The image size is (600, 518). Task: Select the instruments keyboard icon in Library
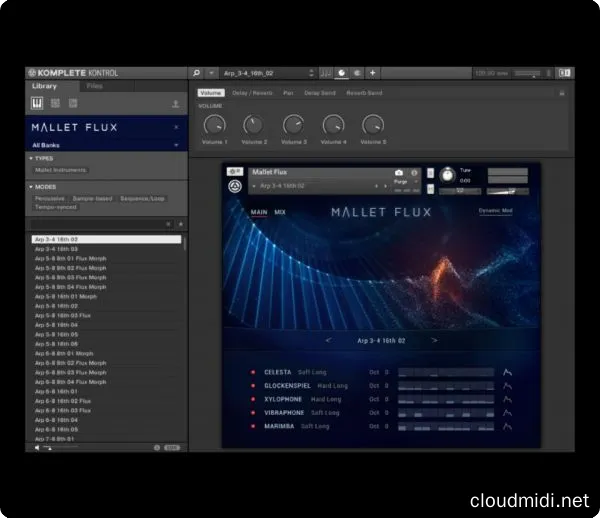click(37, 103)
